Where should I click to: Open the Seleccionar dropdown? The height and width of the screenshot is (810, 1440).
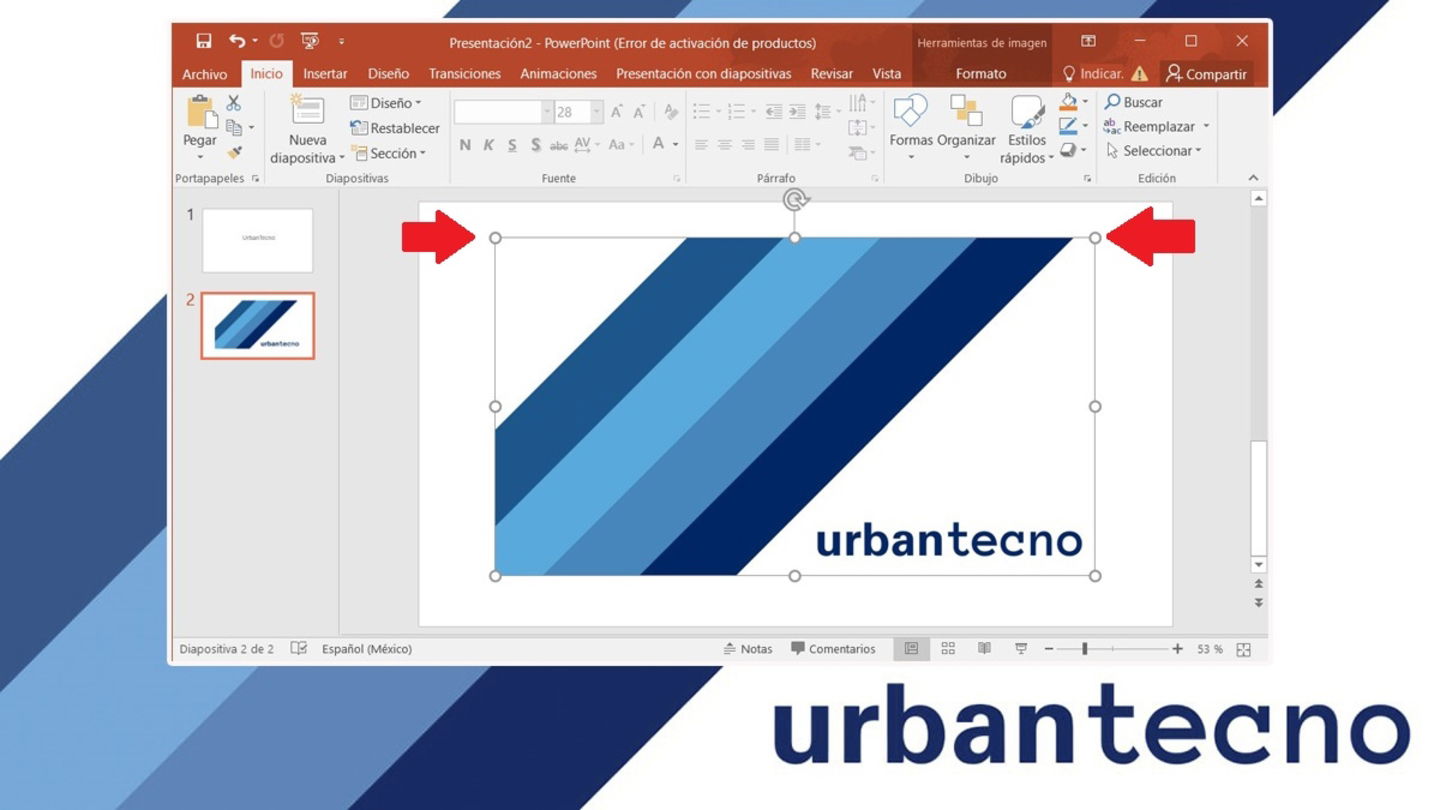pos(1154,151)
